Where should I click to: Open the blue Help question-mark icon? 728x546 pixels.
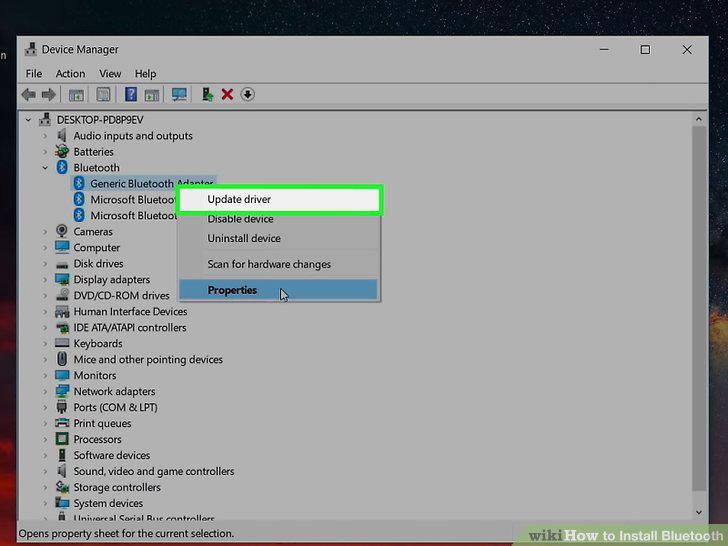[x=130, y=94]
